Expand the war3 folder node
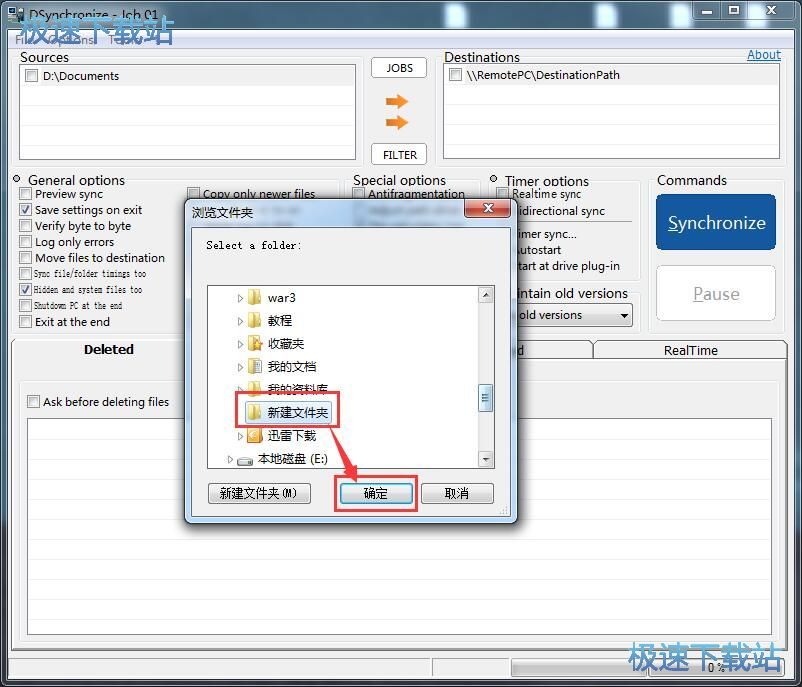The image size is (802, 687). point(240,298)
